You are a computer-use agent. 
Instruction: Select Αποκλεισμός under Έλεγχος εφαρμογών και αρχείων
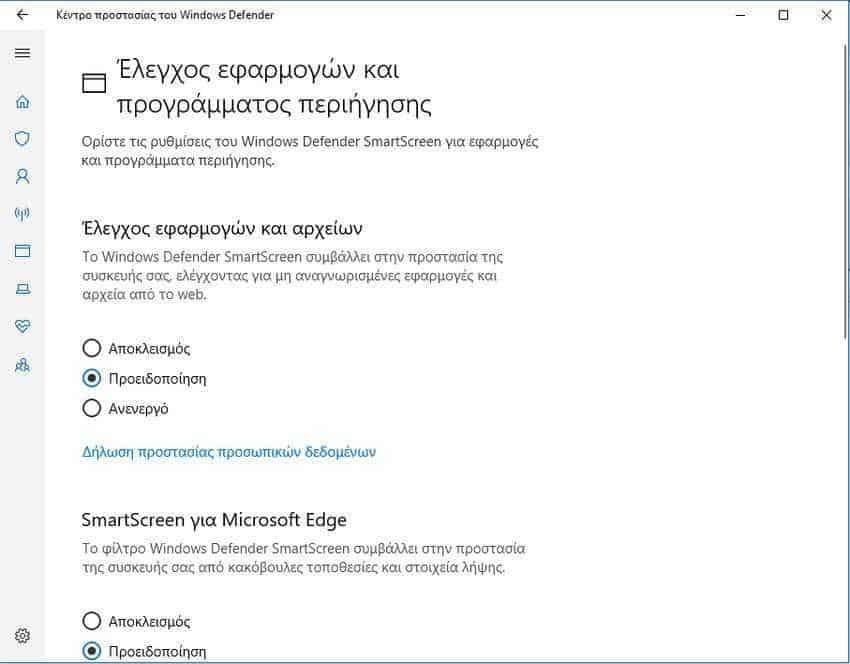coord(136,348)
